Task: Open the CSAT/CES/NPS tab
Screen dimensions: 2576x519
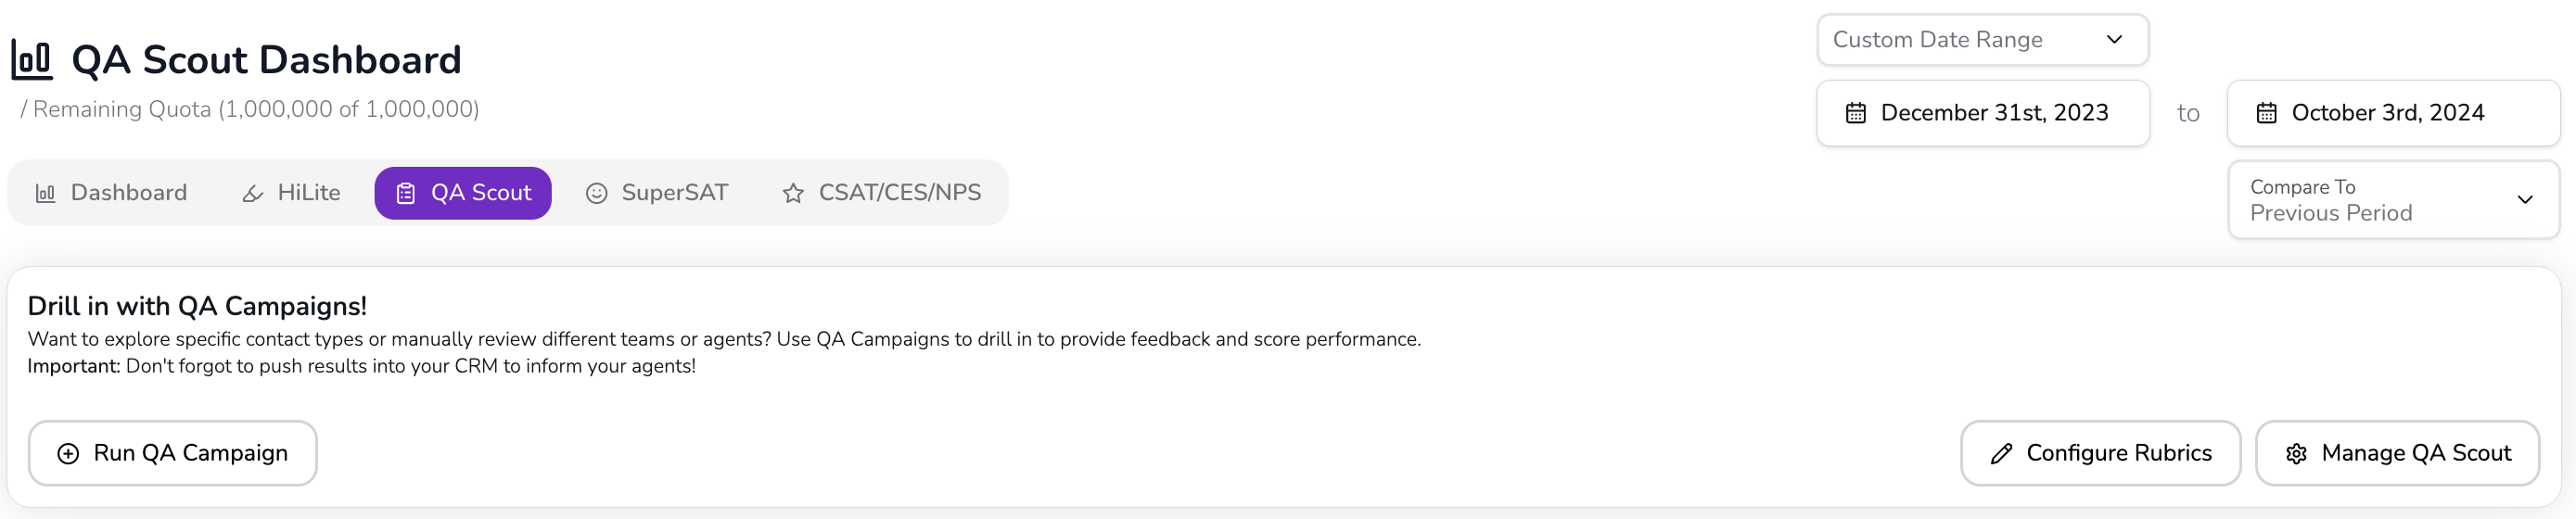Action: coord(881,193)
